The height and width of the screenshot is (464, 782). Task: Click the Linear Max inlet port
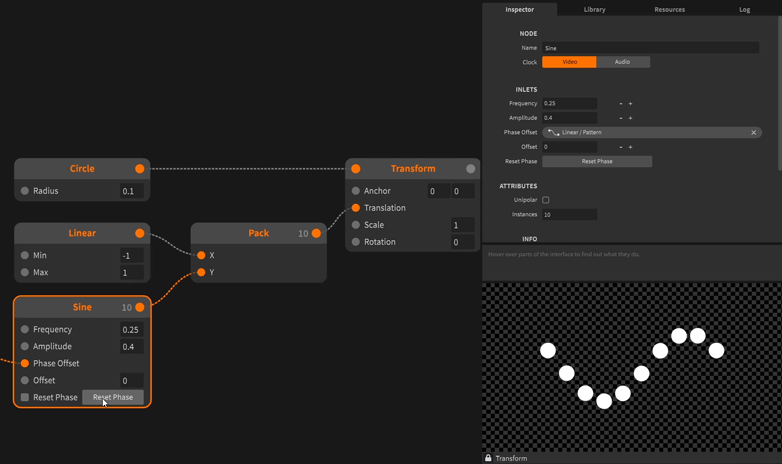[x=24, y=272]
